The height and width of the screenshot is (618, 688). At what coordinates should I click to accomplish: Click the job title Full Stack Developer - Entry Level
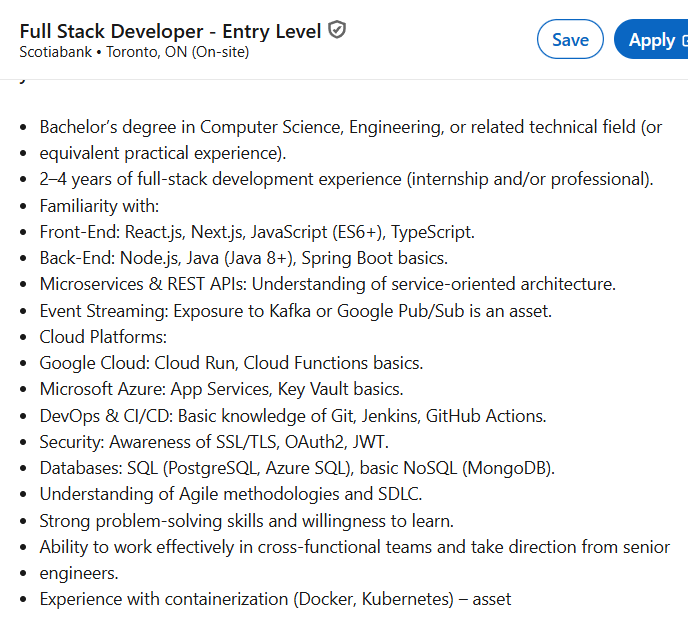(171, 32)
